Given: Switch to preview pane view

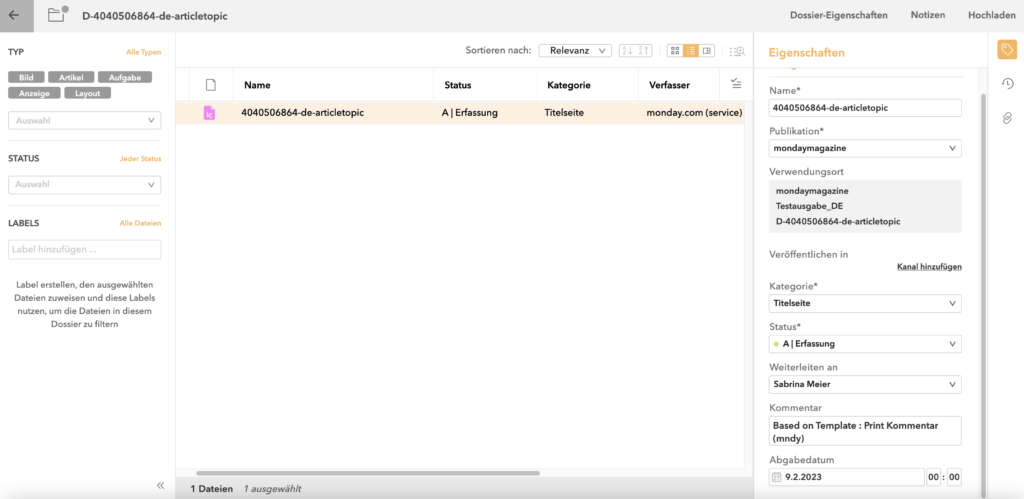Looking at the screenshot, I should 707,50.
